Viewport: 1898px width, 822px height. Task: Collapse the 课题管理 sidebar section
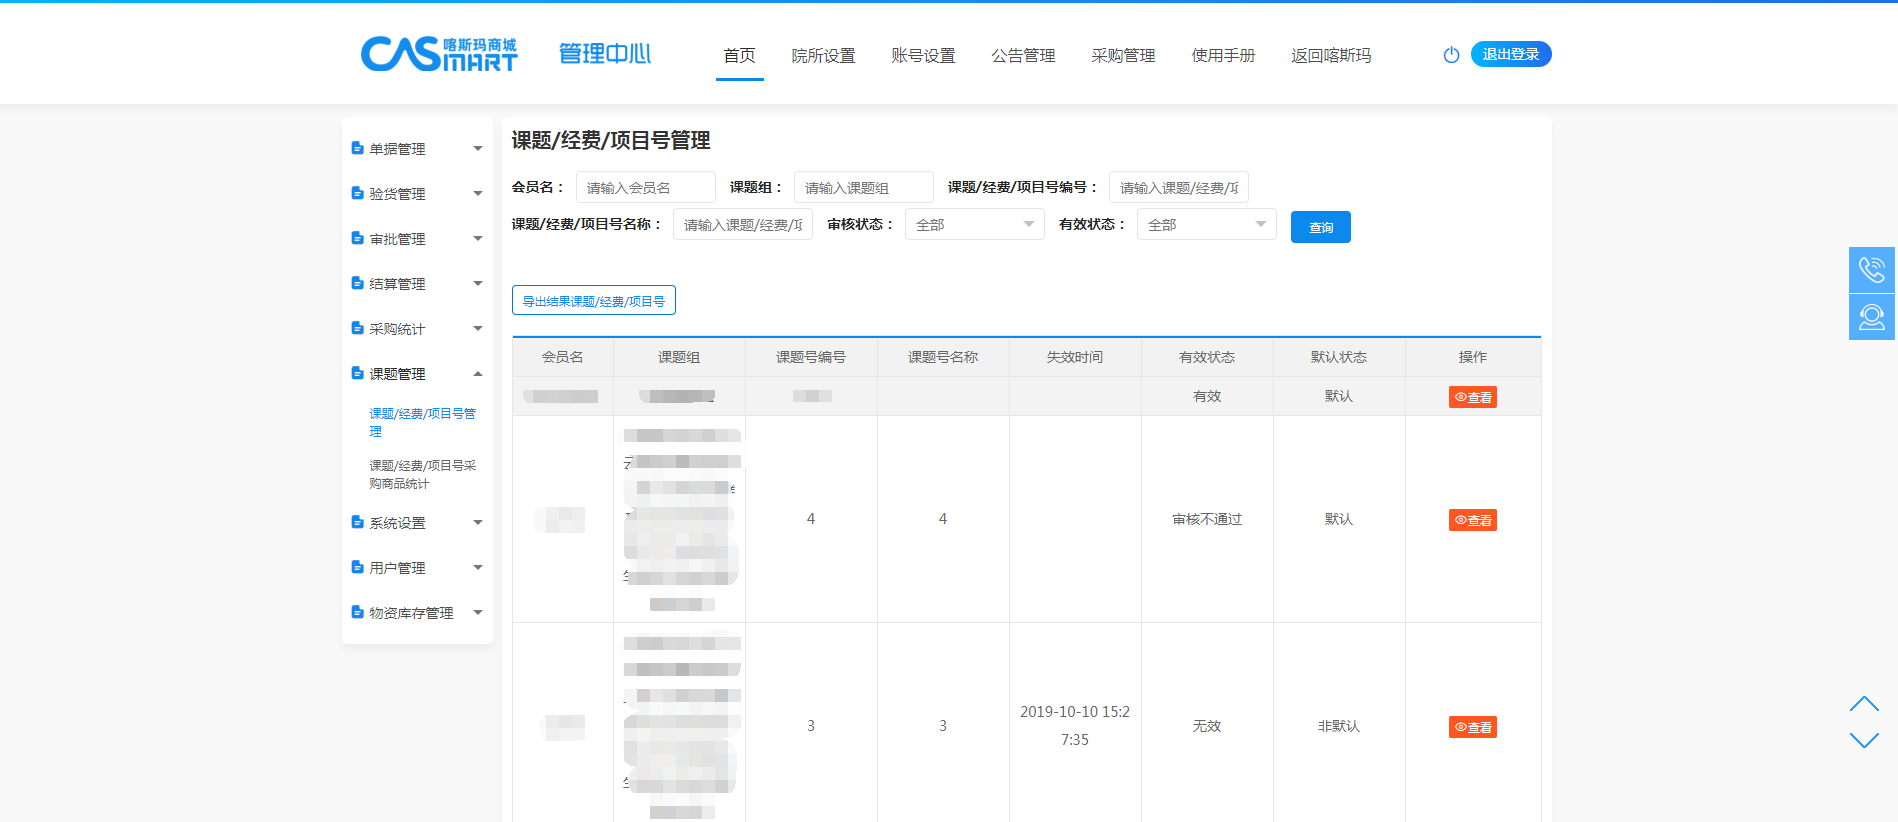(x=417, y=374)
